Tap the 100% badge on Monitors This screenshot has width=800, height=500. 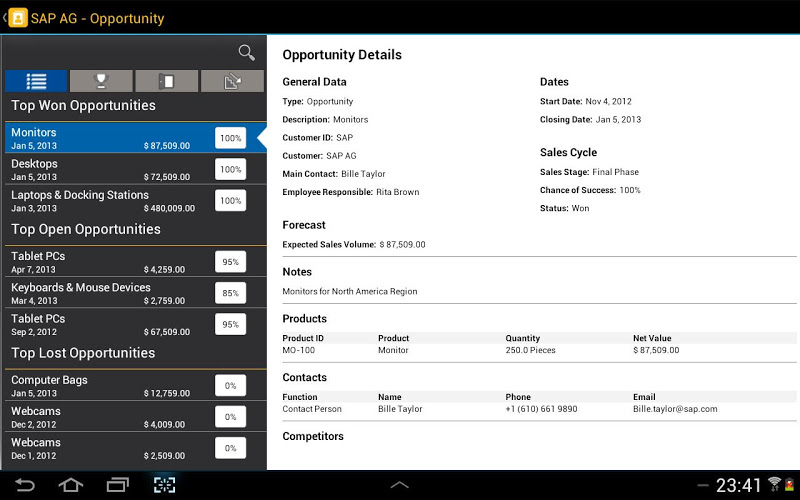pyautogui.click(x=230, y=138)
